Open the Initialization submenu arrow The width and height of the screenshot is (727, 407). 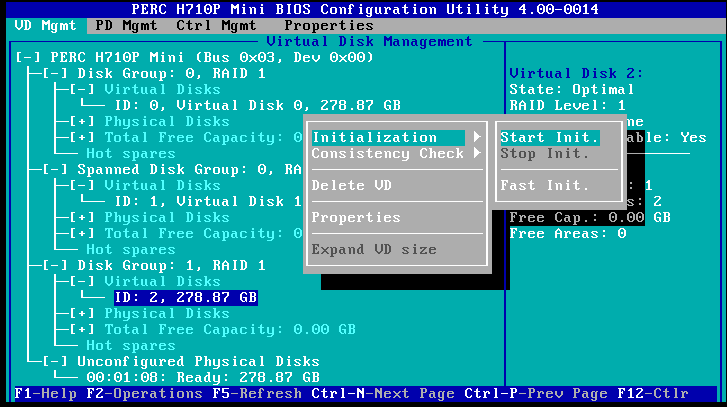(x=477, y=137)
